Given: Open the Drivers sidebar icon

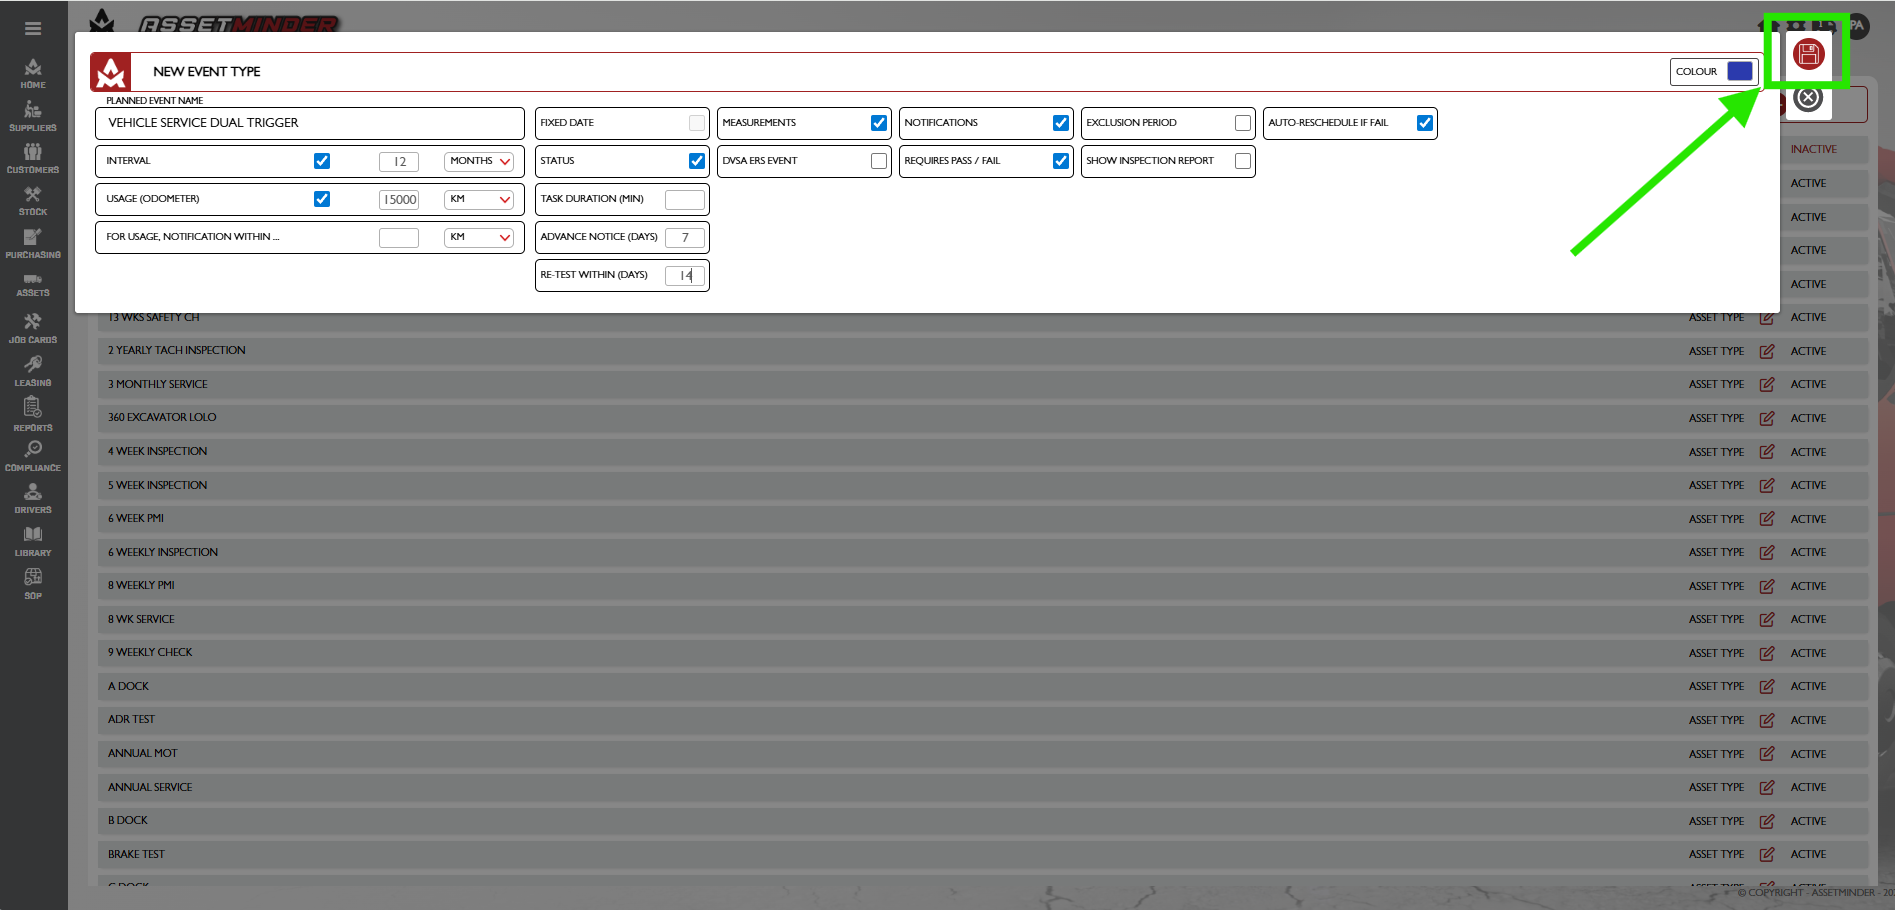Looking at the screenshot, I should coord(33,497).
